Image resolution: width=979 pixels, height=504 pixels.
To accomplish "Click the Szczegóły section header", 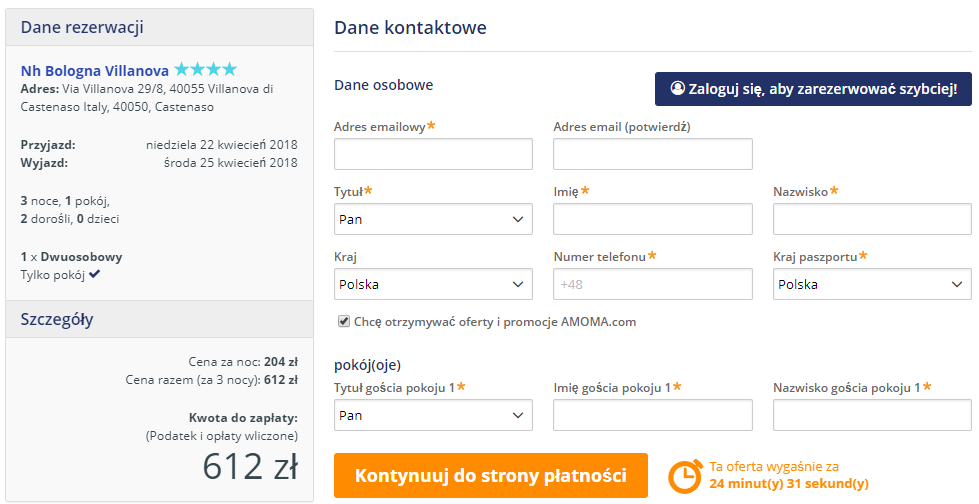I will (x=159, y=319).
